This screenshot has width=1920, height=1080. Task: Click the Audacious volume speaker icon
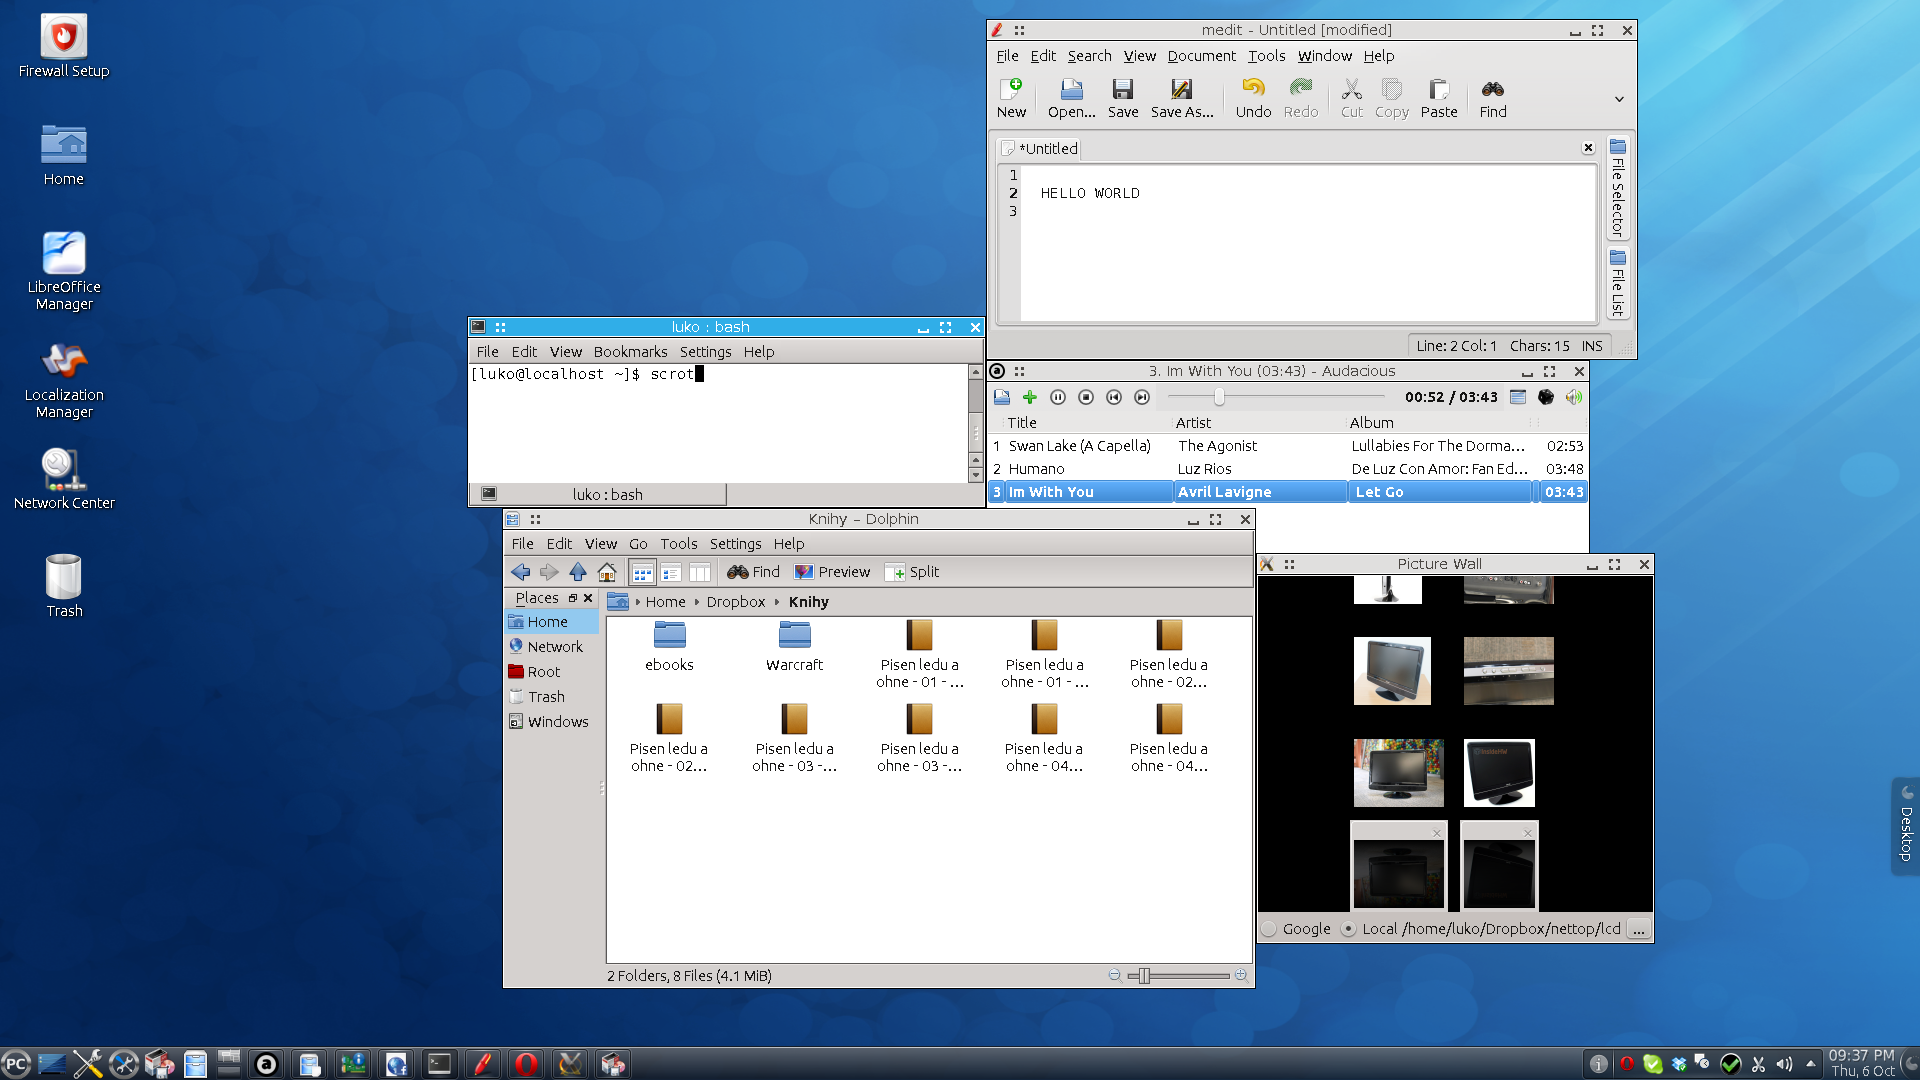point(1573,397)
